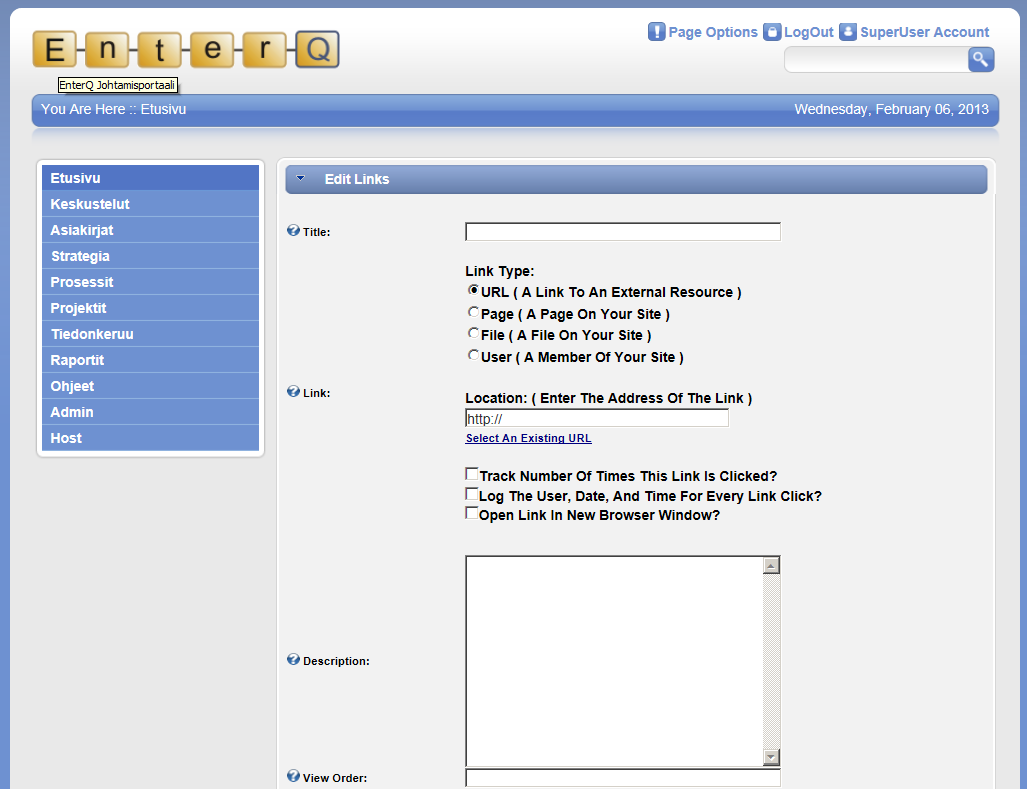The width and height of the screenshot is (1027, 789).
Task: Click the search magnifier button
Action: coord(980,60)
